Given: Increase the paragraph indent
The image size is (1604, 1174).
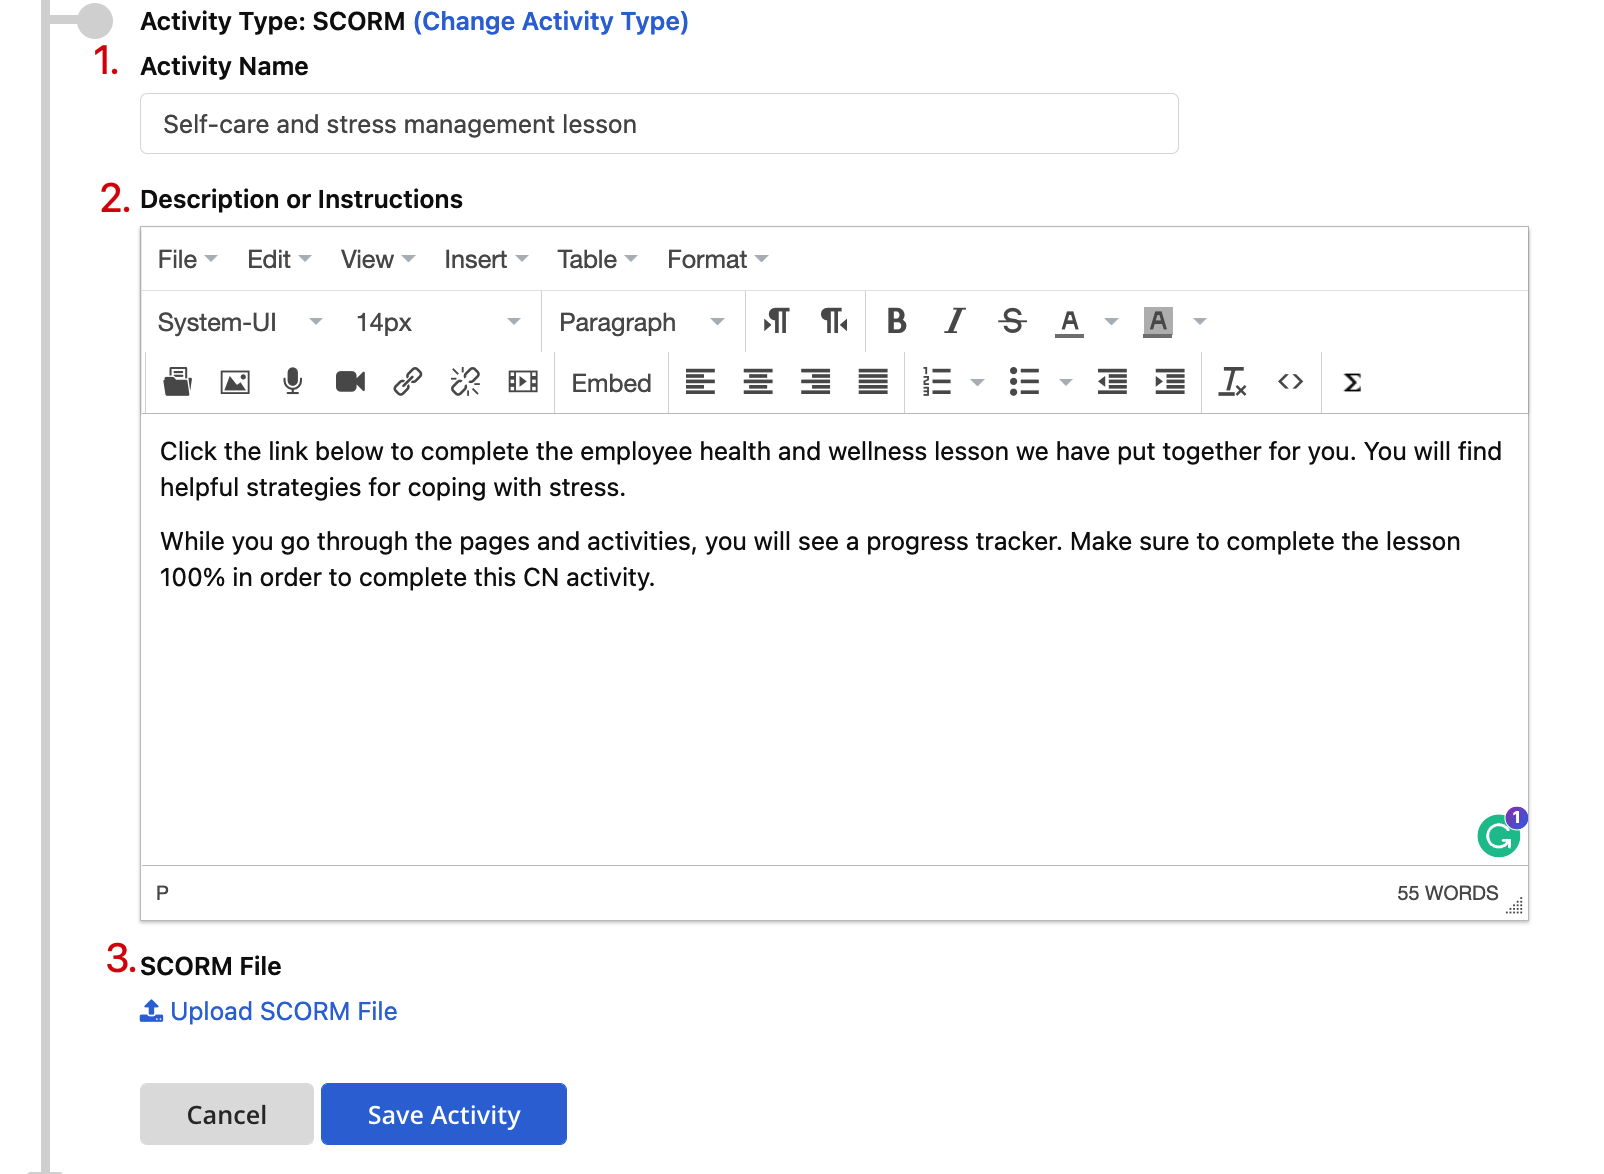Looking at the screenshot, I should click(x=1170, y=382).
